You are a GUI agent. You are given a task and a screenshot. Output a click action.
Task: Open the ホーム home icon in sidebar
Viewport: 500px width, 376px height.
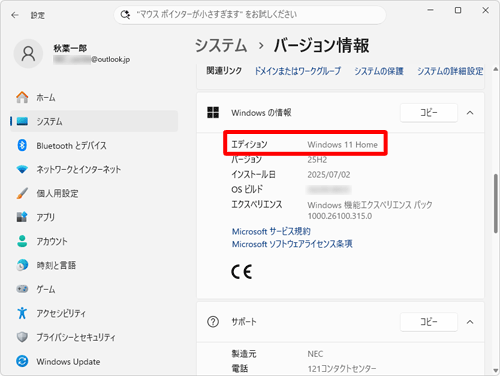pos(22,97)
